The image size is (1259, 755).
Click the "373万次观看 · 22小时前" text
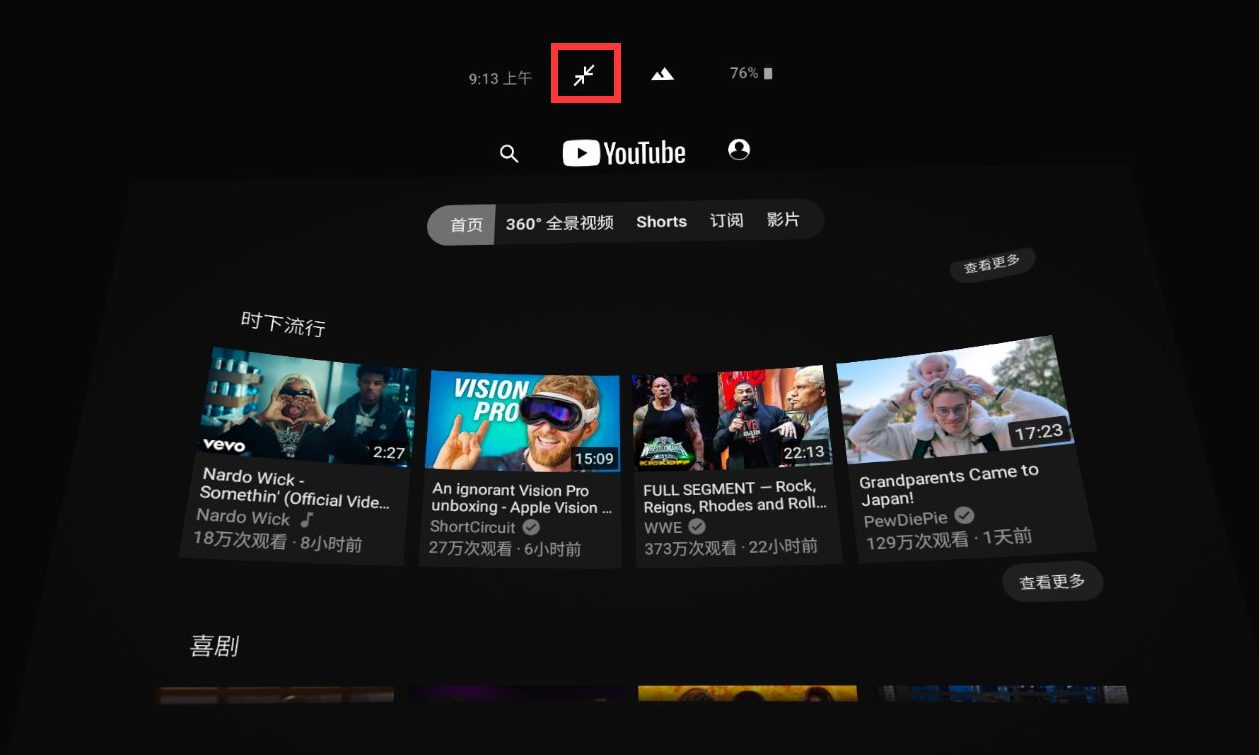730,546
